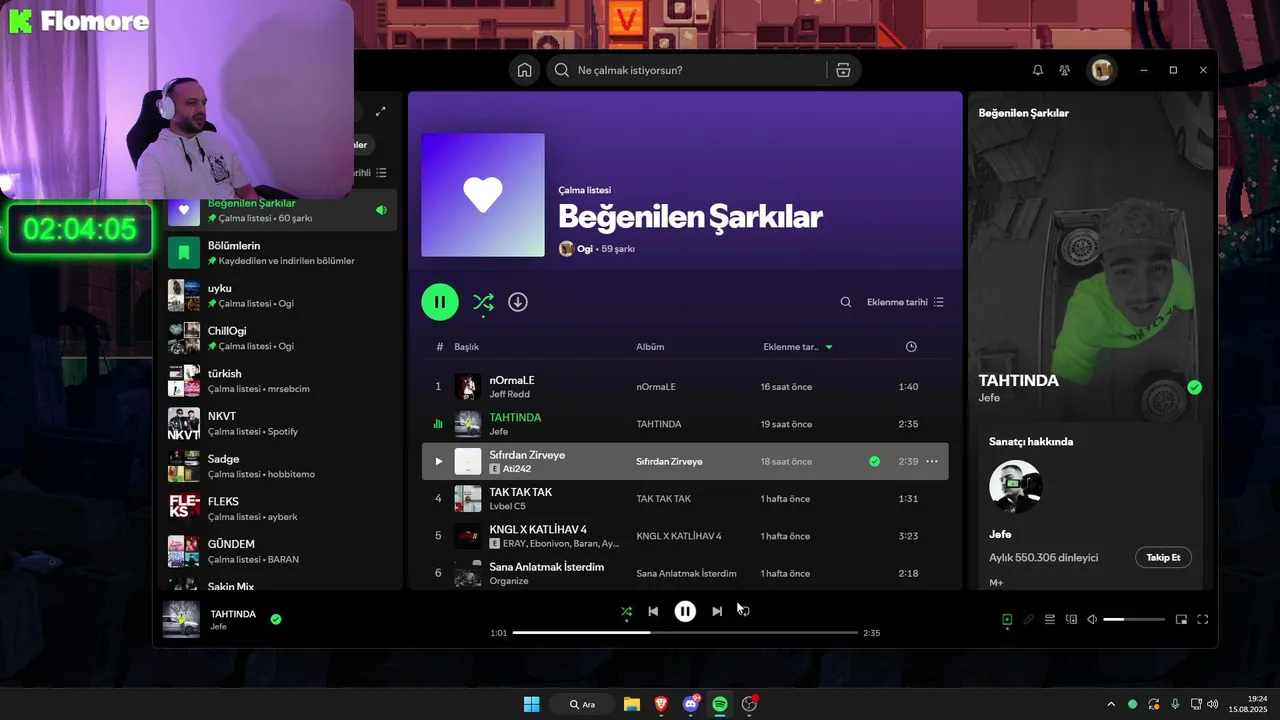Skip to next track
The image size is (1280, 720).
pyautogui.click(x=717, y=611)
